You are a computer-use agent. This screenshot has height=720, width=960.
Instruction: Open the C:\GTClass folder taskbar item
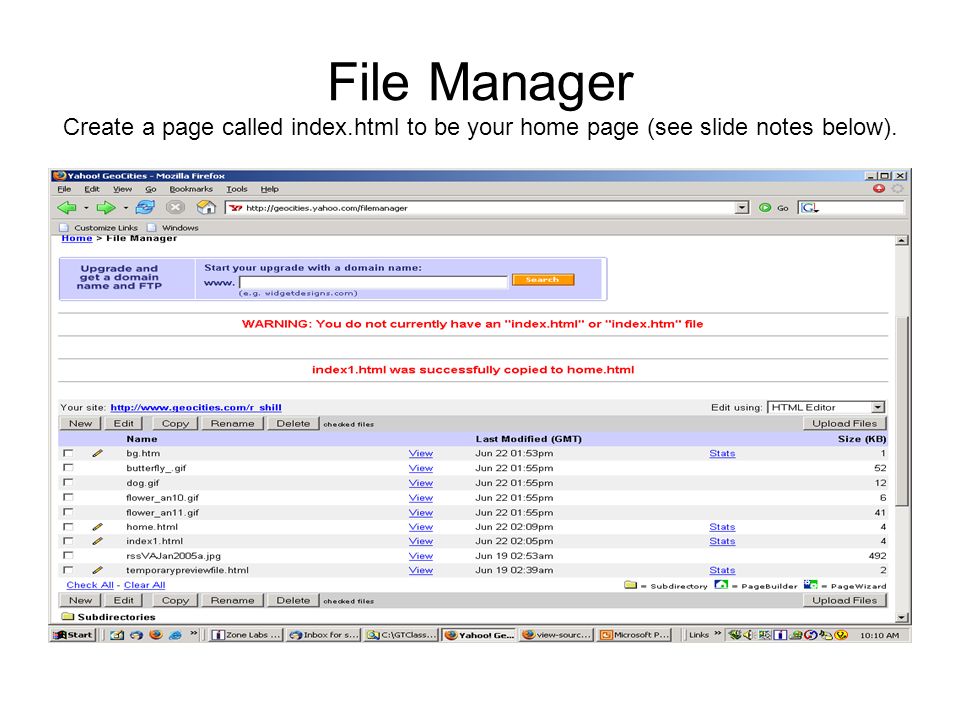401,635
